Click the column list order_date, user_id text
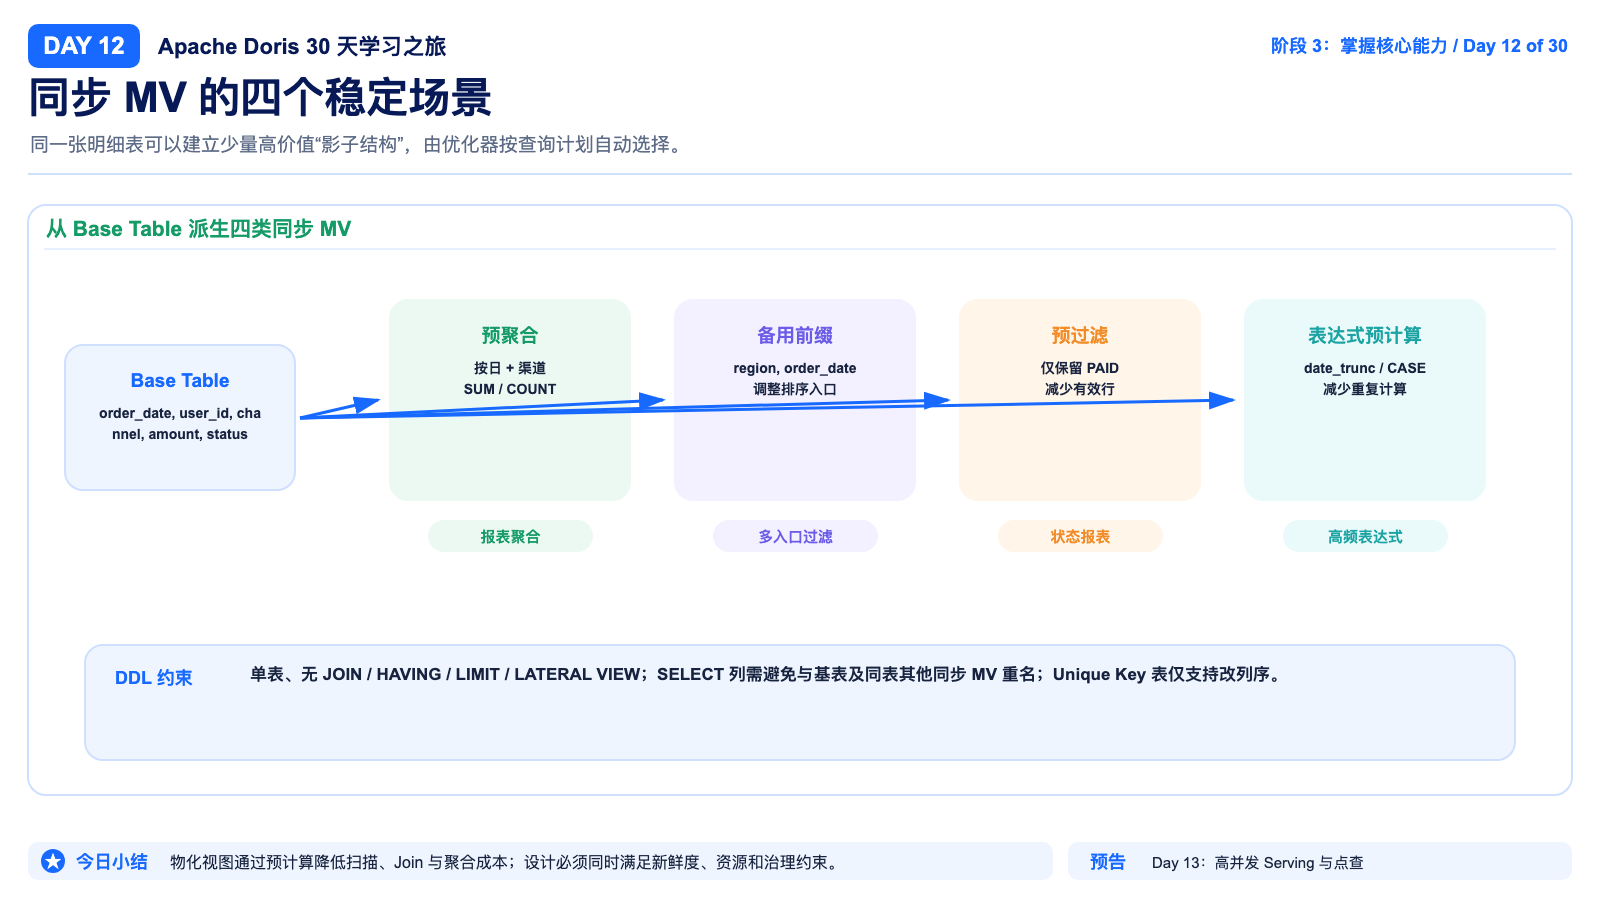 tap(180, 423)
